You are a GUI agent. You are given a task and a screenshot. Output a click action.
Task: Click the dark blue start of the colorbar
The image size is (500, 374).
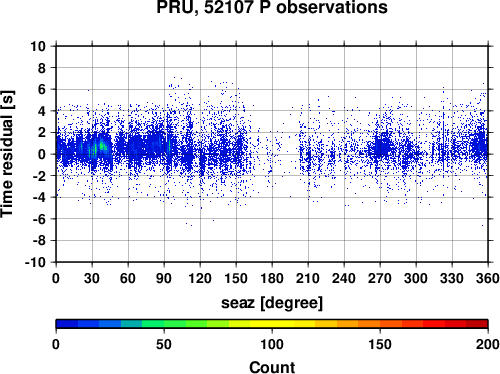click(67, 324)
